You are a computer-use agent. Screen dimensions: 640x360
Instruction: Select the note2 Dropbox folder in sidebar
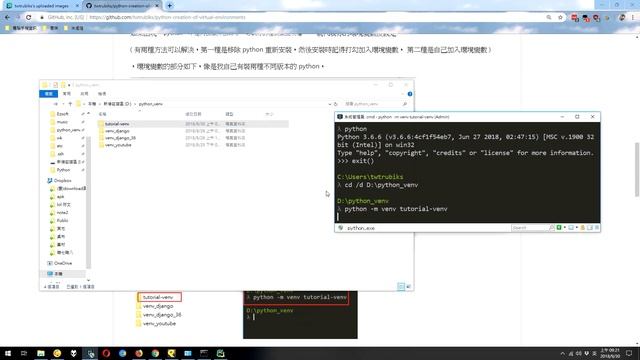pyautogui.click(x=62, y=213)
